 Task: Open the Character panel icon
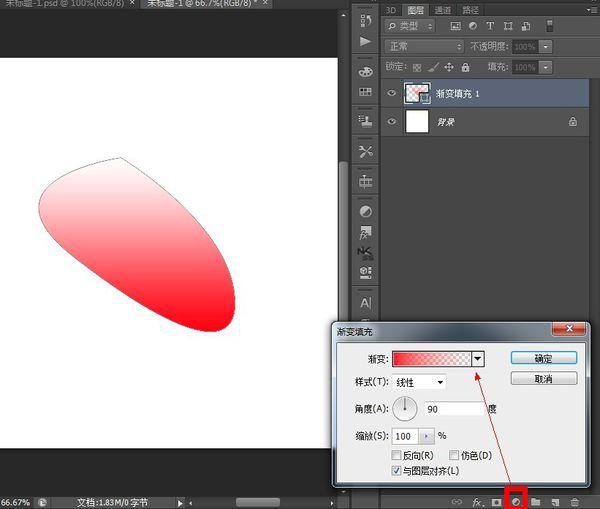[365, 302]
